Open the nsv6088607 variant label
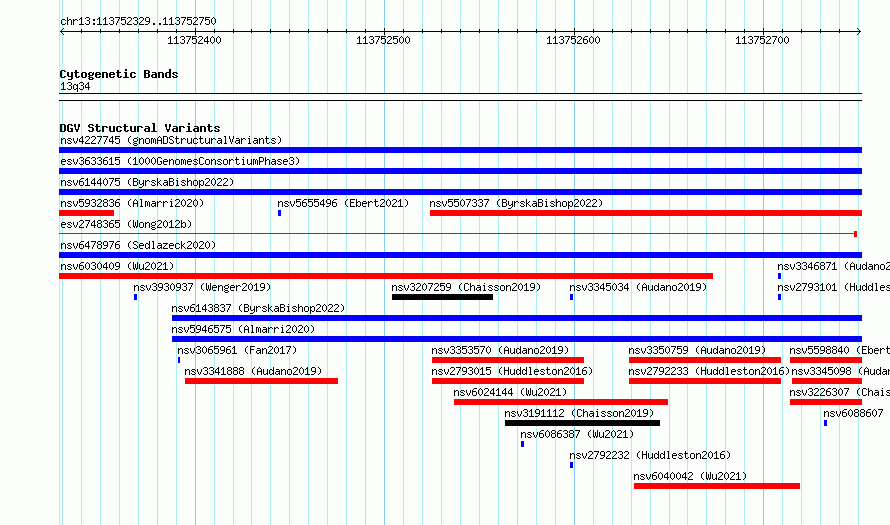The width and height of the screenshot is (890, 525). [x=853, y=413]
